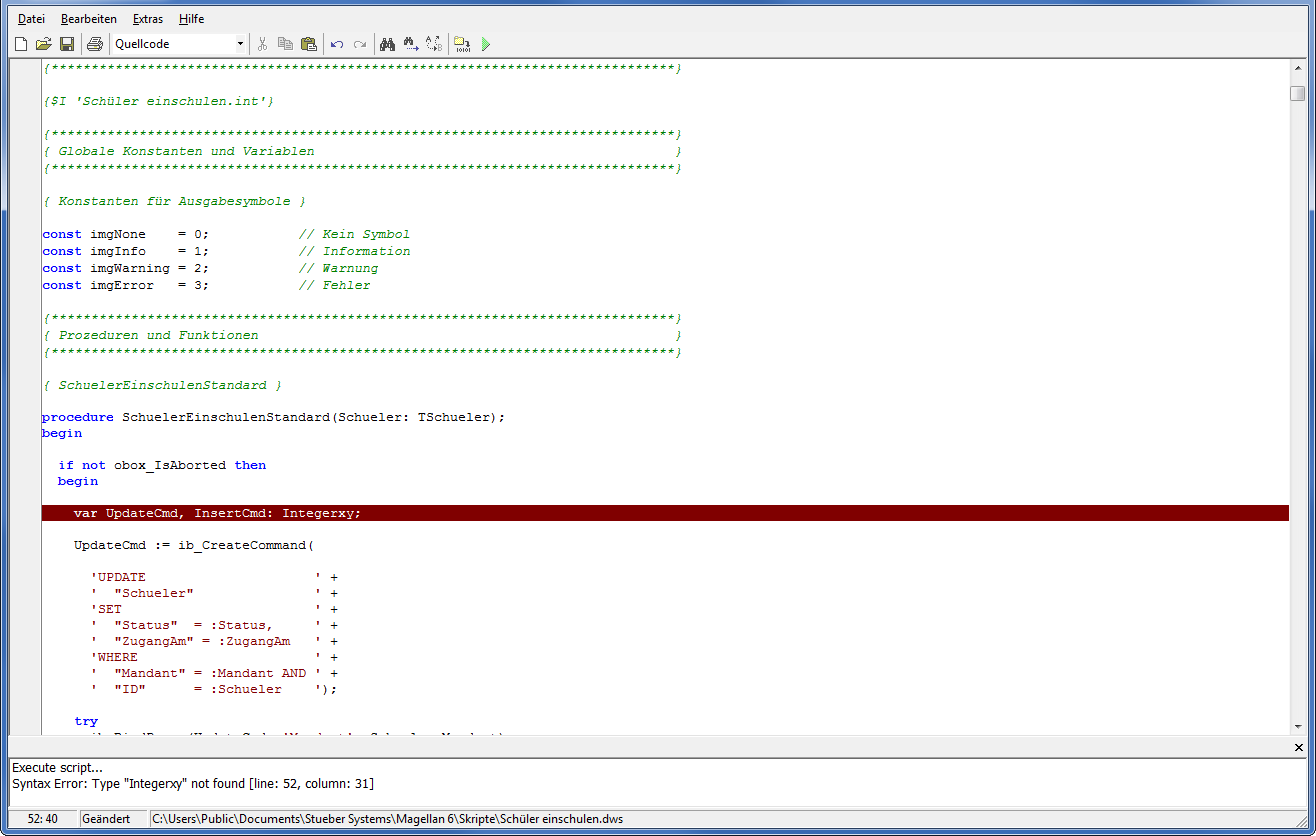Close the message output panel
This screenshot has height=836, width=1316.
[x=1299, y=748]
